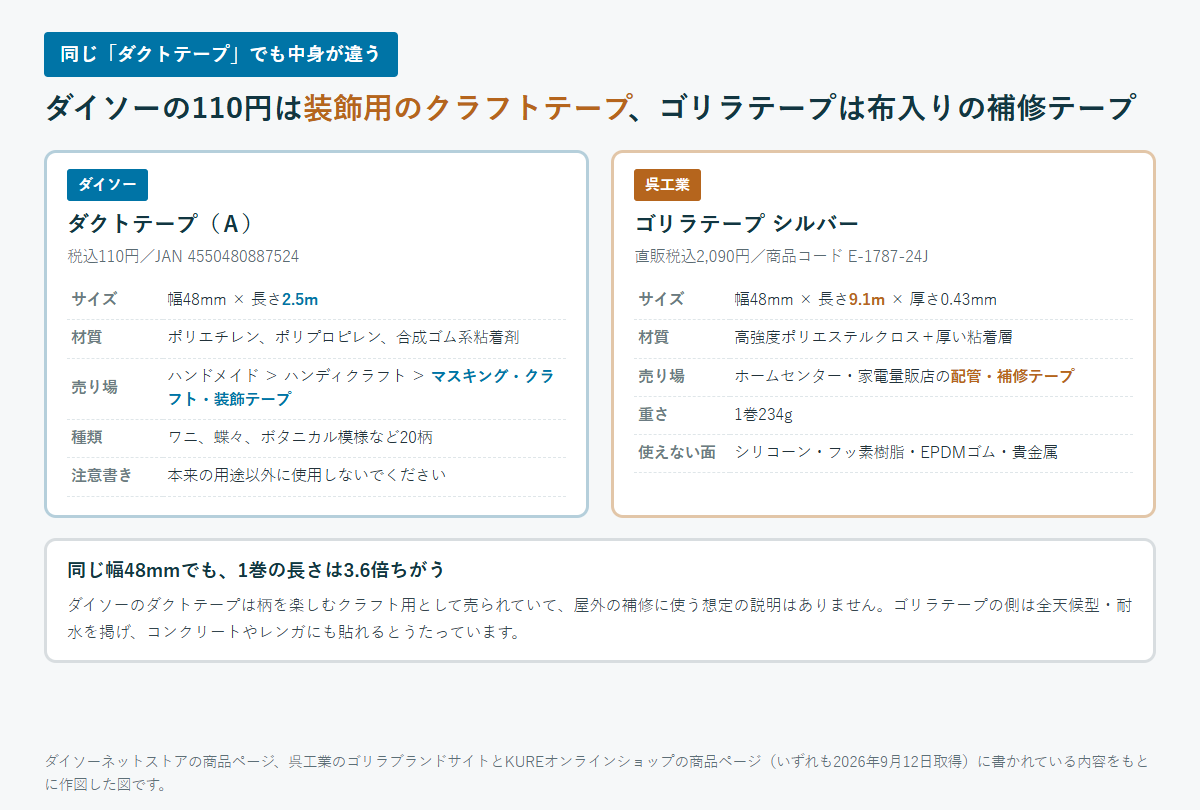Click the source footnote starting ダイソーネットストアの商品ページ
Viewport: 1200px width, 810px height.
(597, 772)
